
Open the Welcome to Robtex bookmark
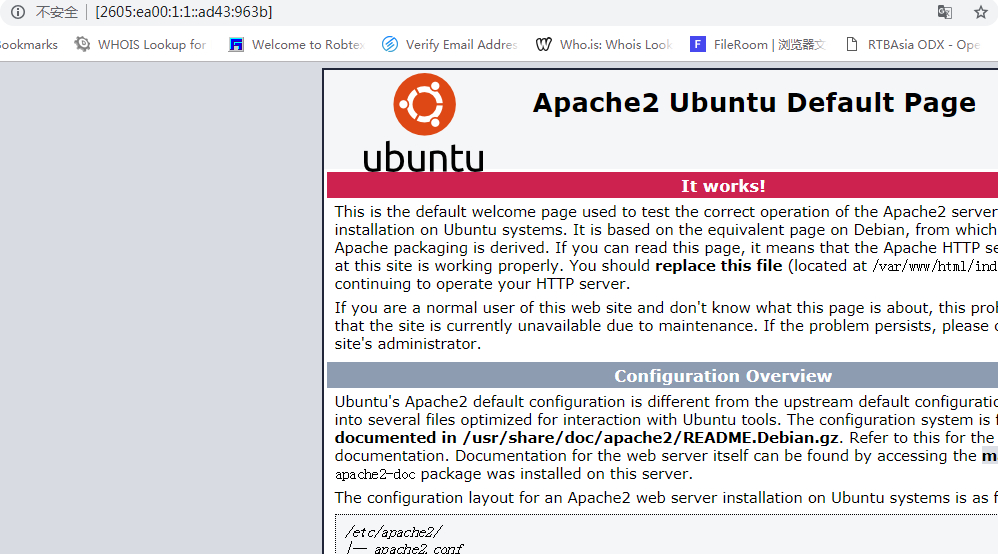297,45
